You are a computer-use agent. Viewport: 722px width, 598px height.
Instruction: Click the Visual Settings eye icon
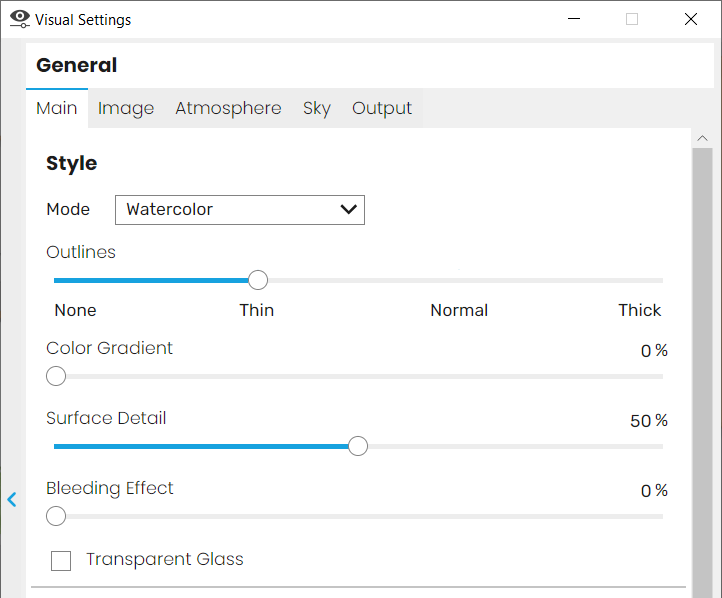coord(20,19)
